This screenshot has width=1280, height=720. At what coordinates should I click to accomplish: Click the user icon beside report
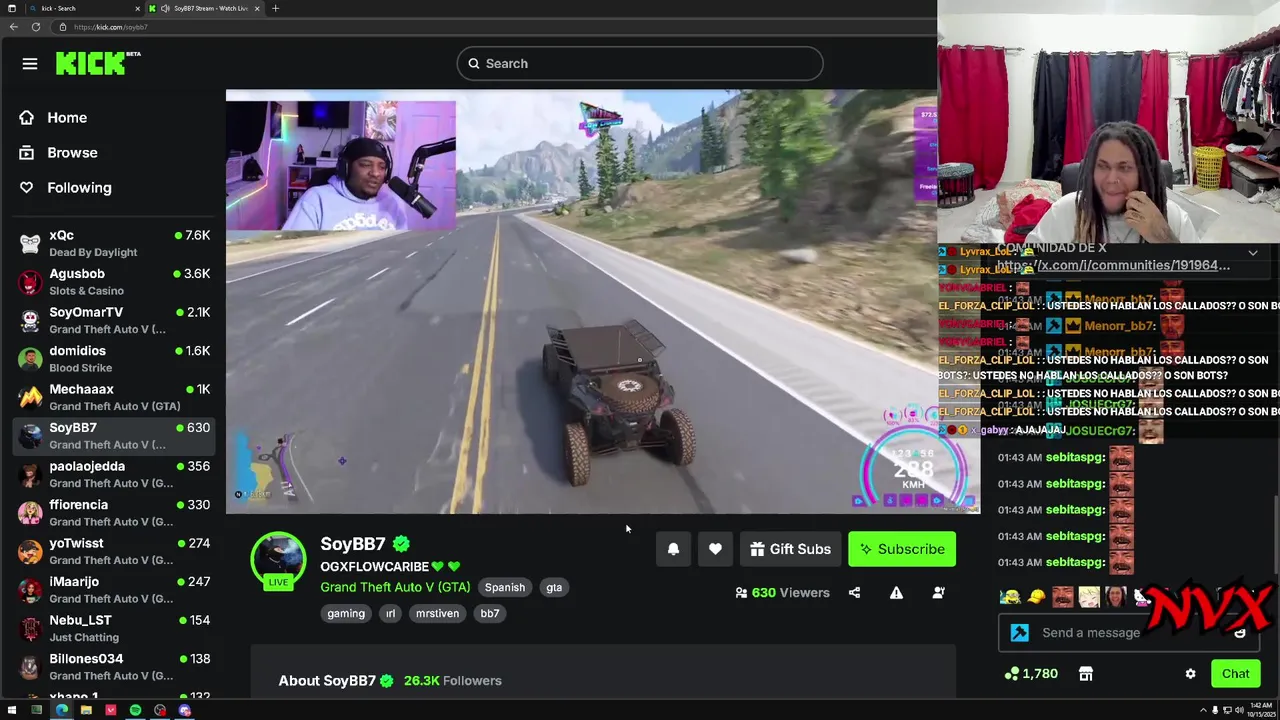click(x=938, y=593)
